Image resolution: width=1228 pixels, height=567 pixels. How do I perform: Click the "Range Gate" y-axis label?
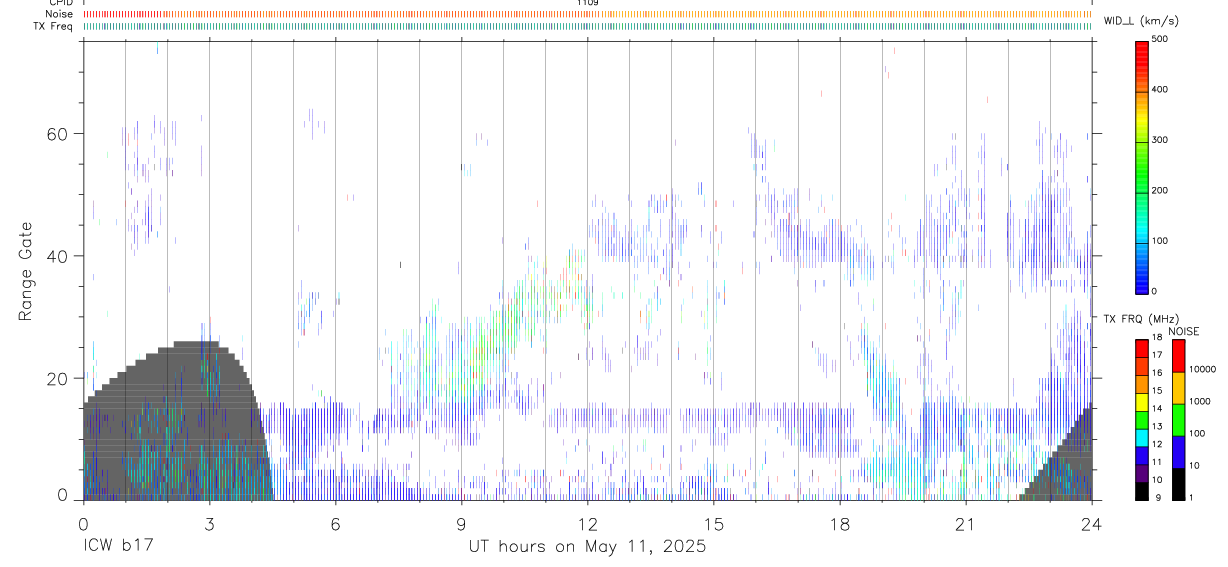[28, 271]
